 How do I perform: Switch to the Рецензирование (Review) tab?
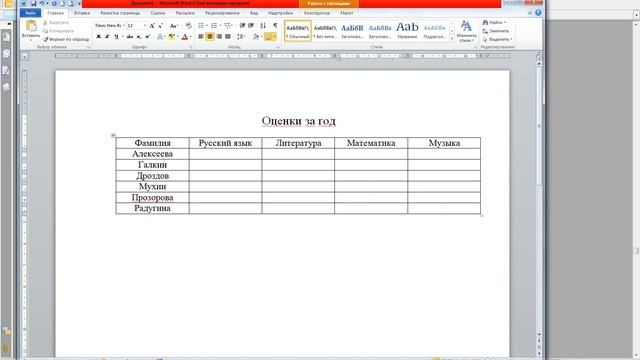(222, 13)
